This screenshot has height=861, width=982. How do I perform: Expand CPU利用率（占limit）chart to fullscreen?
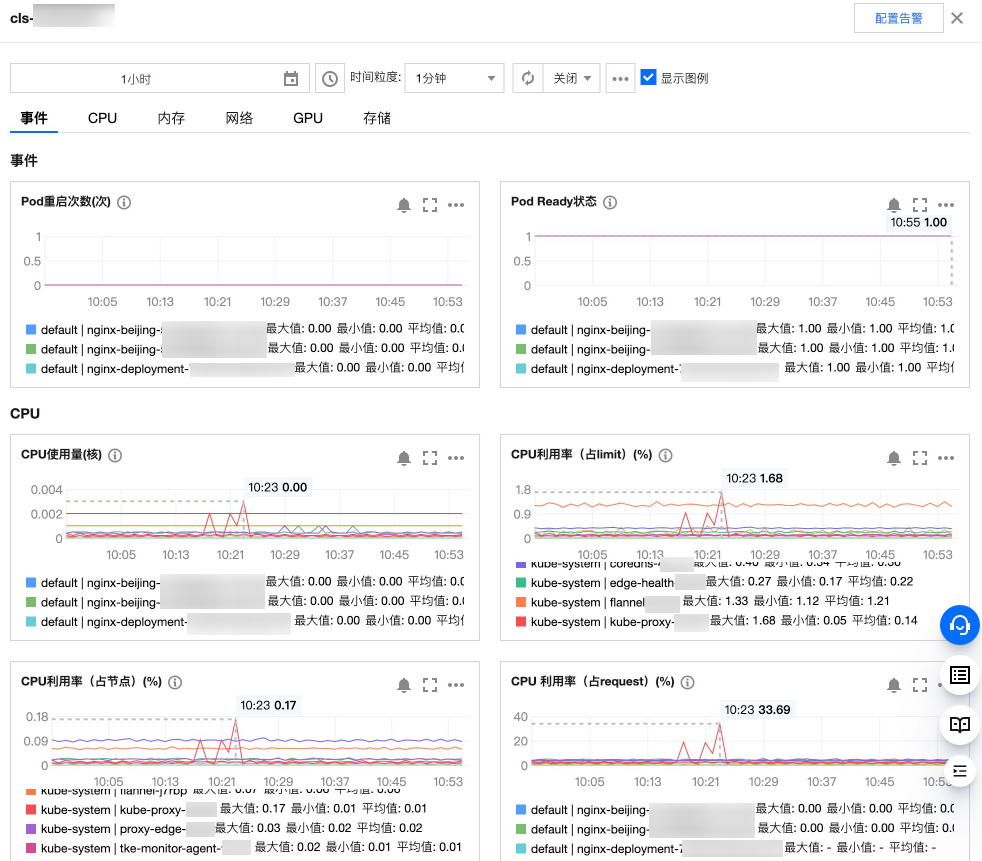tap(919, 458)
